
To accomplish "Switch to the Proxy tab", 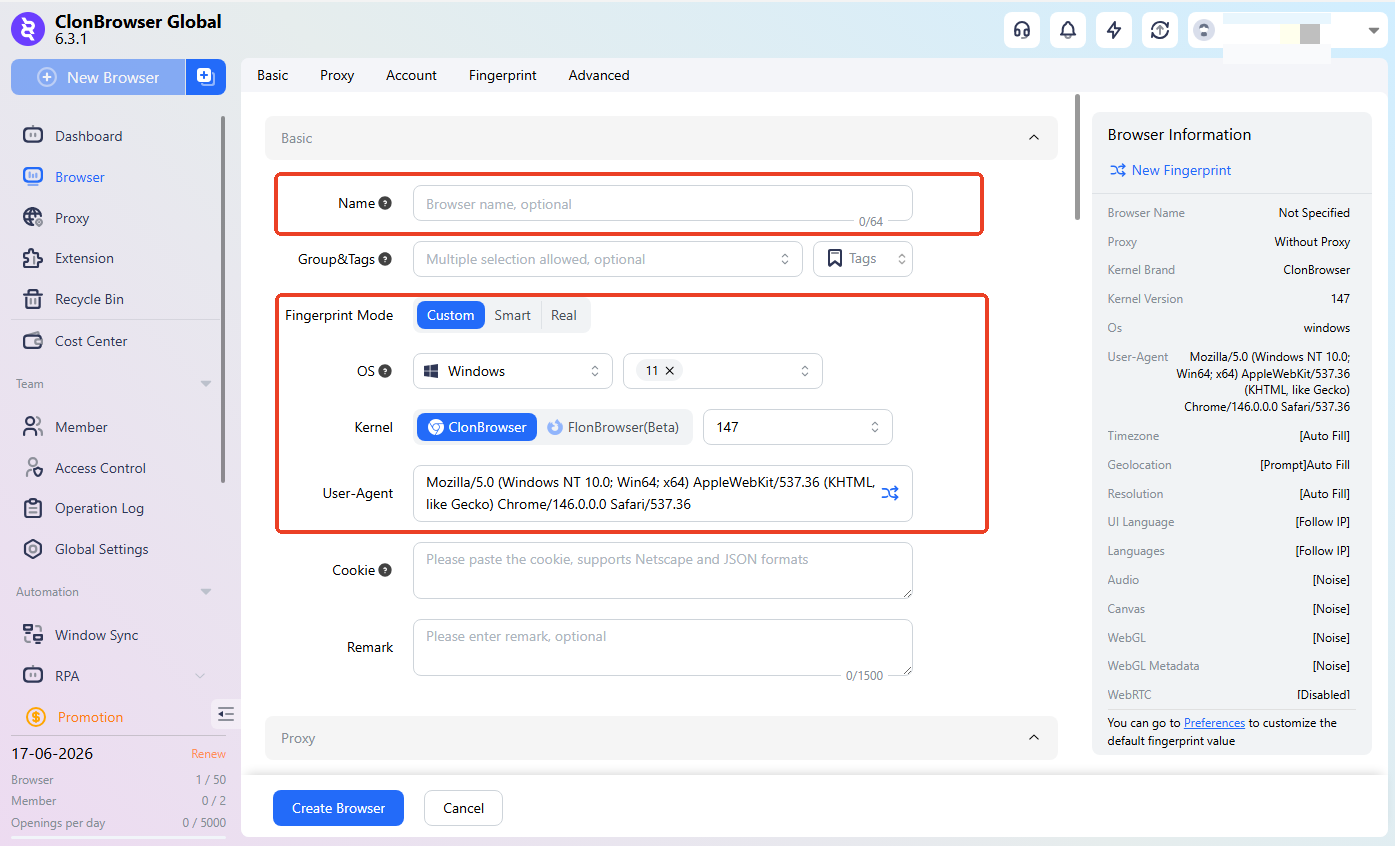I will (x=337, y=75).
